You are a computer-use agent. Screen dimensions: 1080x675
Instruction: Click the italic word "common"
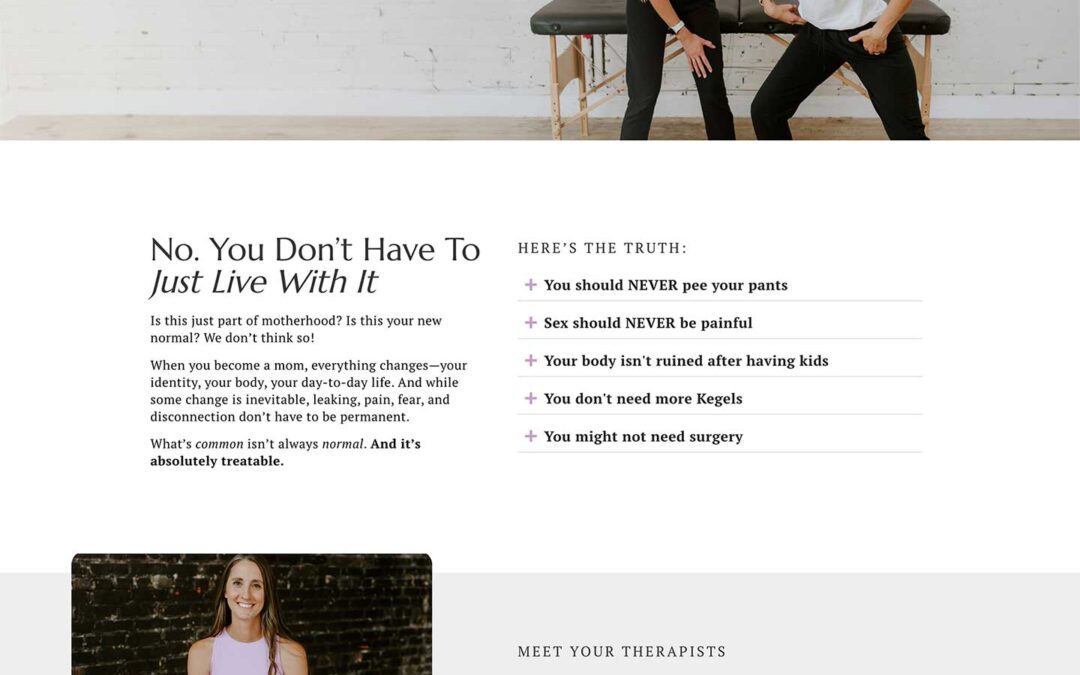(219, 444)
